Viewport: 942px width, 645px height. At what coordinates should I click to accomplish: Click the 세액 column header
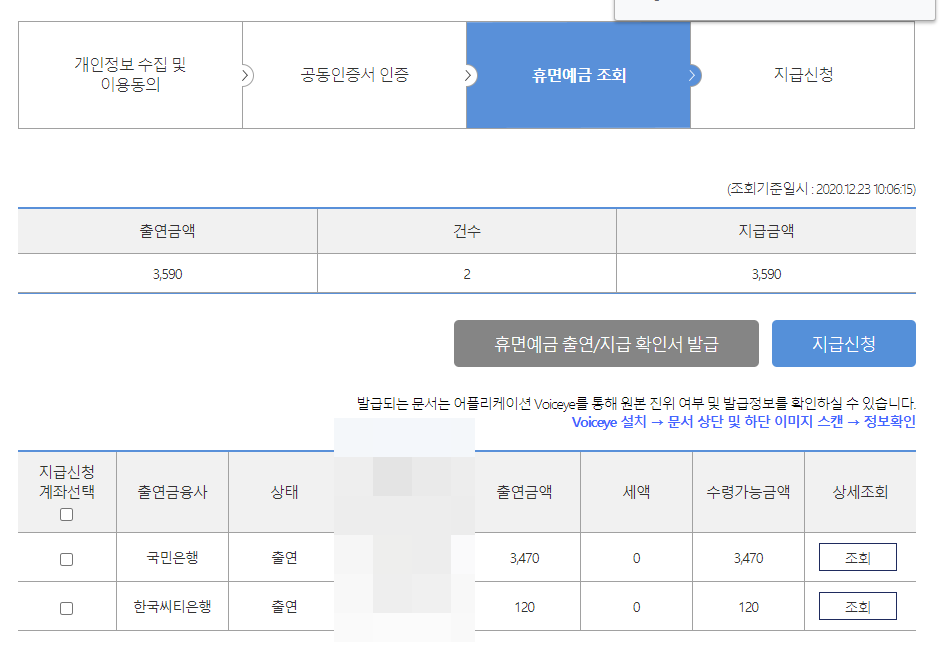tap(636, 492)
